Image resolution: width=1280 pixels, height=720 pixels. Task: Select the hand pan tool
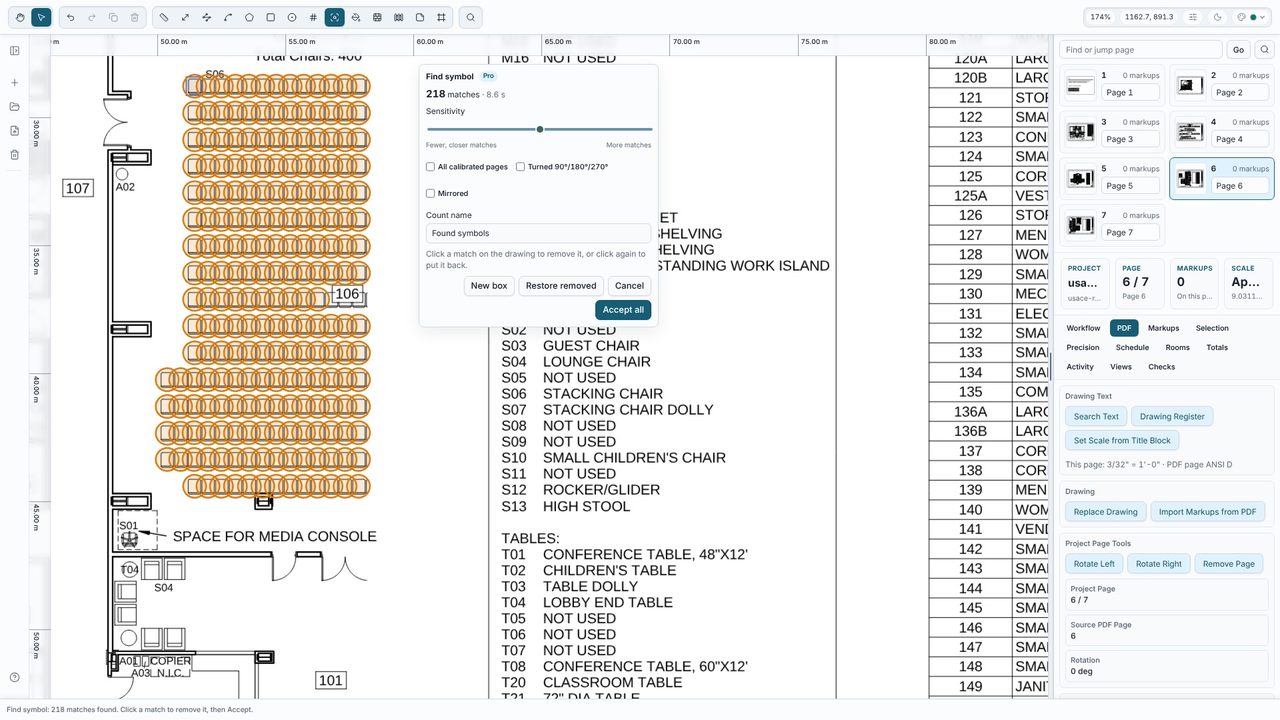click(x=20, y=17)
